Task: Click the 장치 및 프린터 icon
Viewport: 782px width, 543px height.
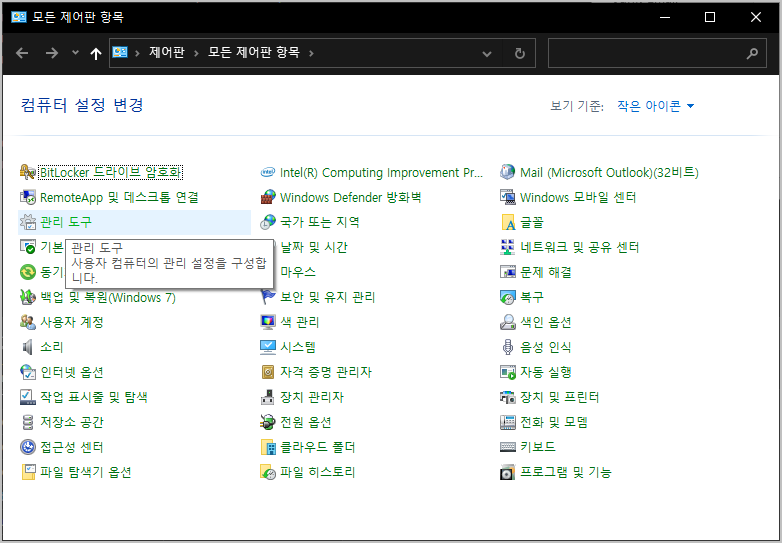Action: point(507,397)
